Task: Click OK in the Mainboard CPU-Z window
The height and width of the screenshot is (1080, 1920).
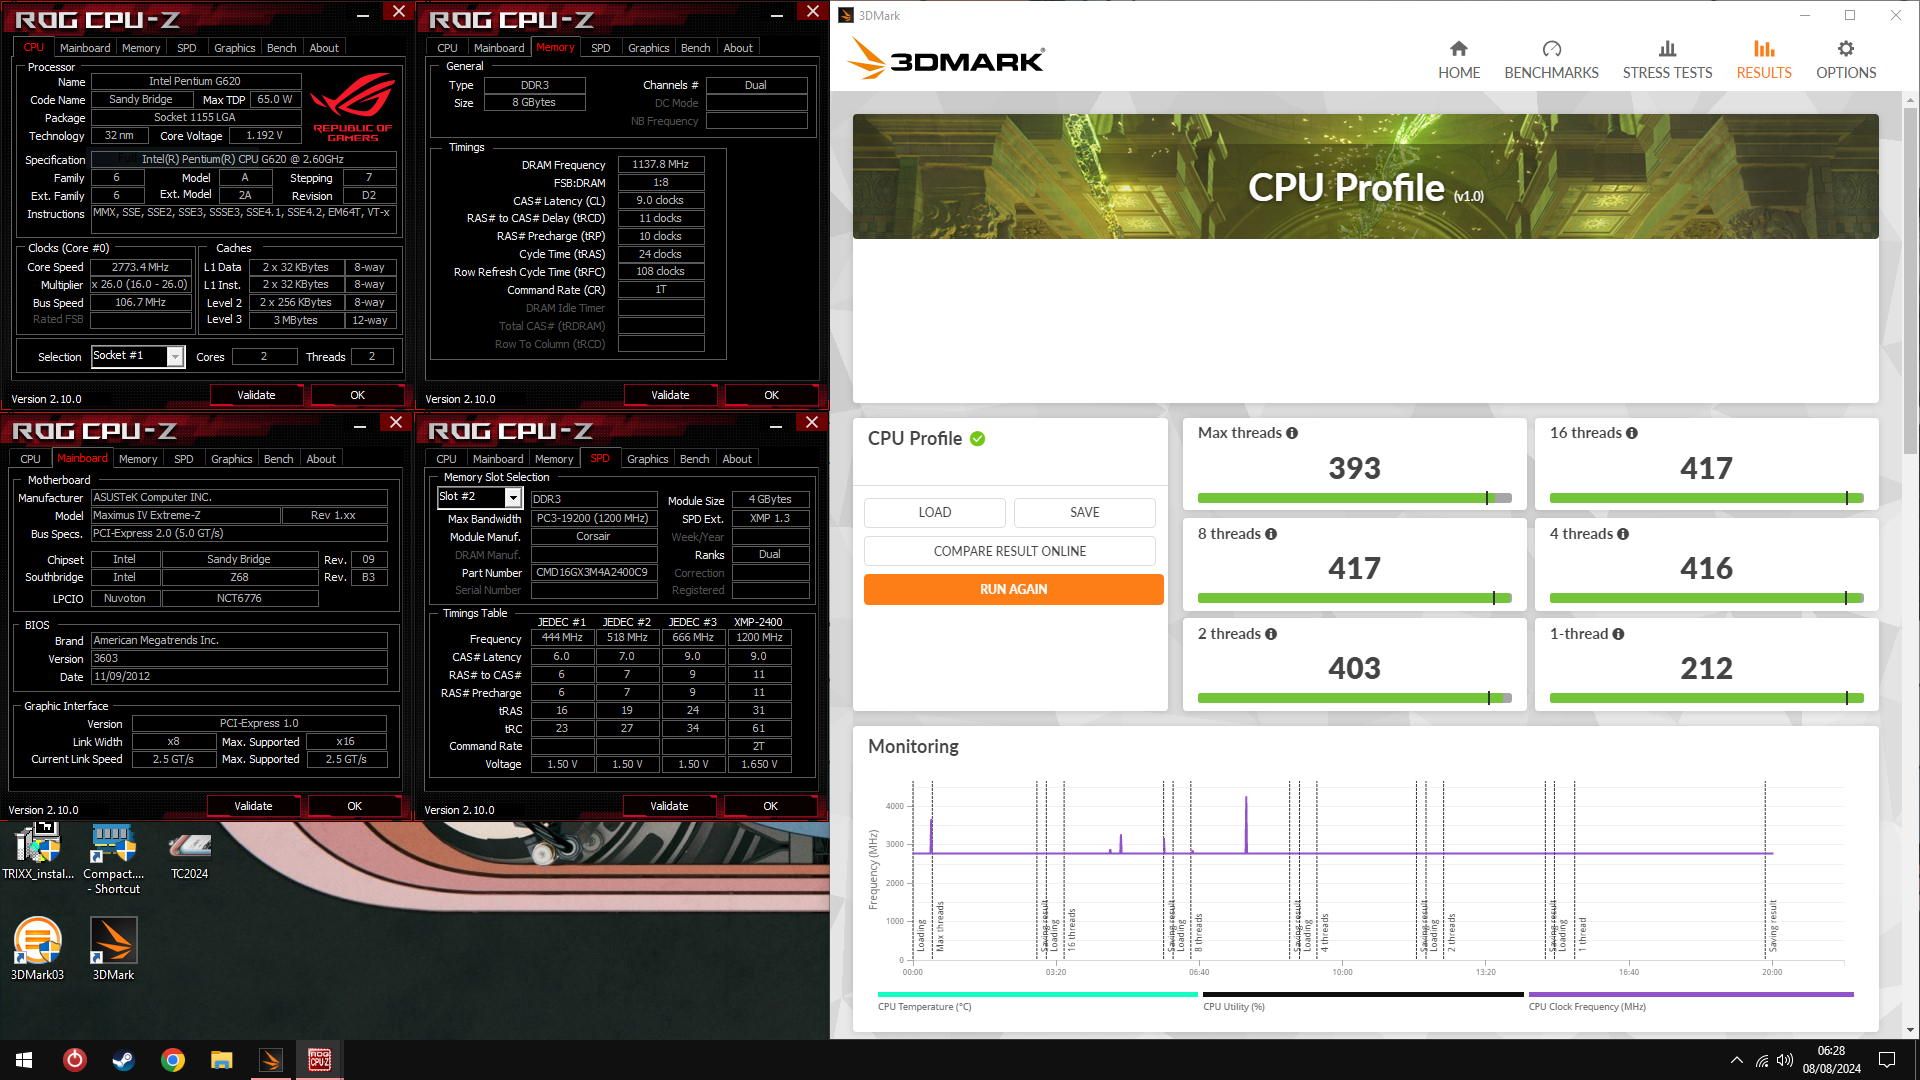Action: pyautogui.click(x=354, y=806)
